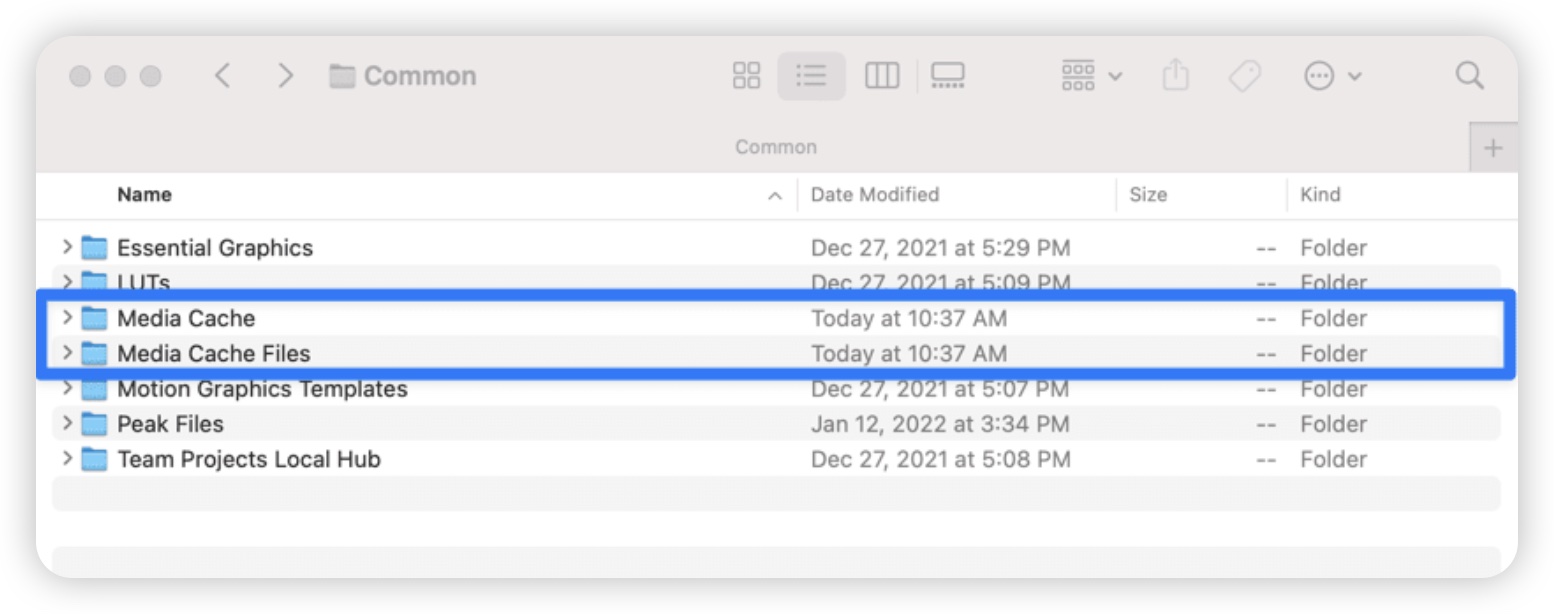Select Team Projects Local Hub folder icon

click(94, 459)
